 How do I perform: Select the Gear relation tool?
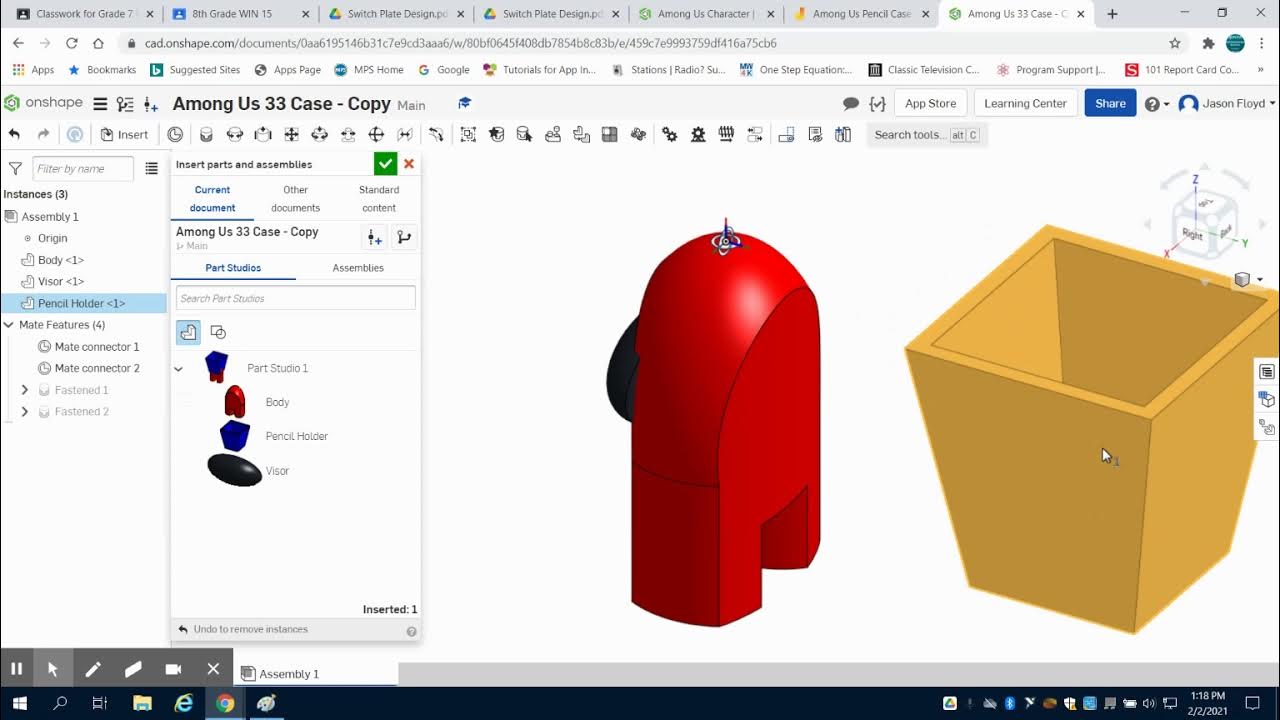click(670, 134)
